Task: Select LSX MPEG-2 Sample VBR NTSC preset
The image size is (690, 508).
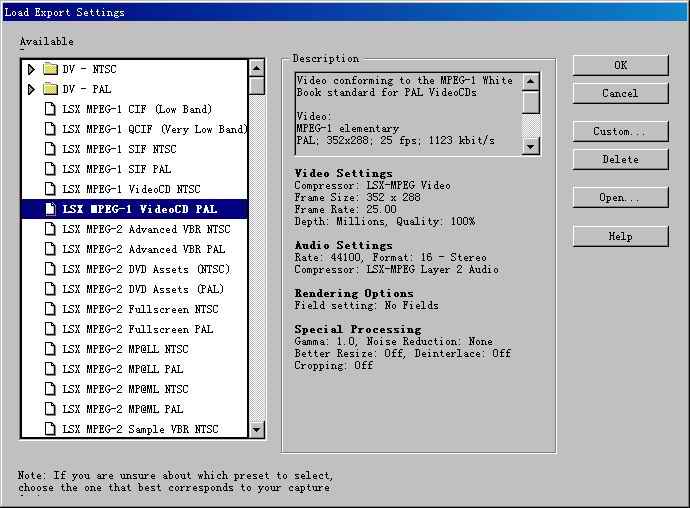Action: [140, 429]
